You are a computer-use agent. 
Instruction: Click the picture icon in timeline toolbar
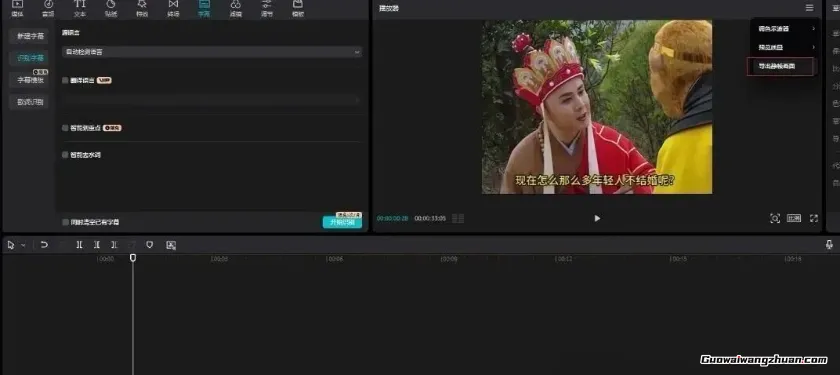(x=171, y=245)
